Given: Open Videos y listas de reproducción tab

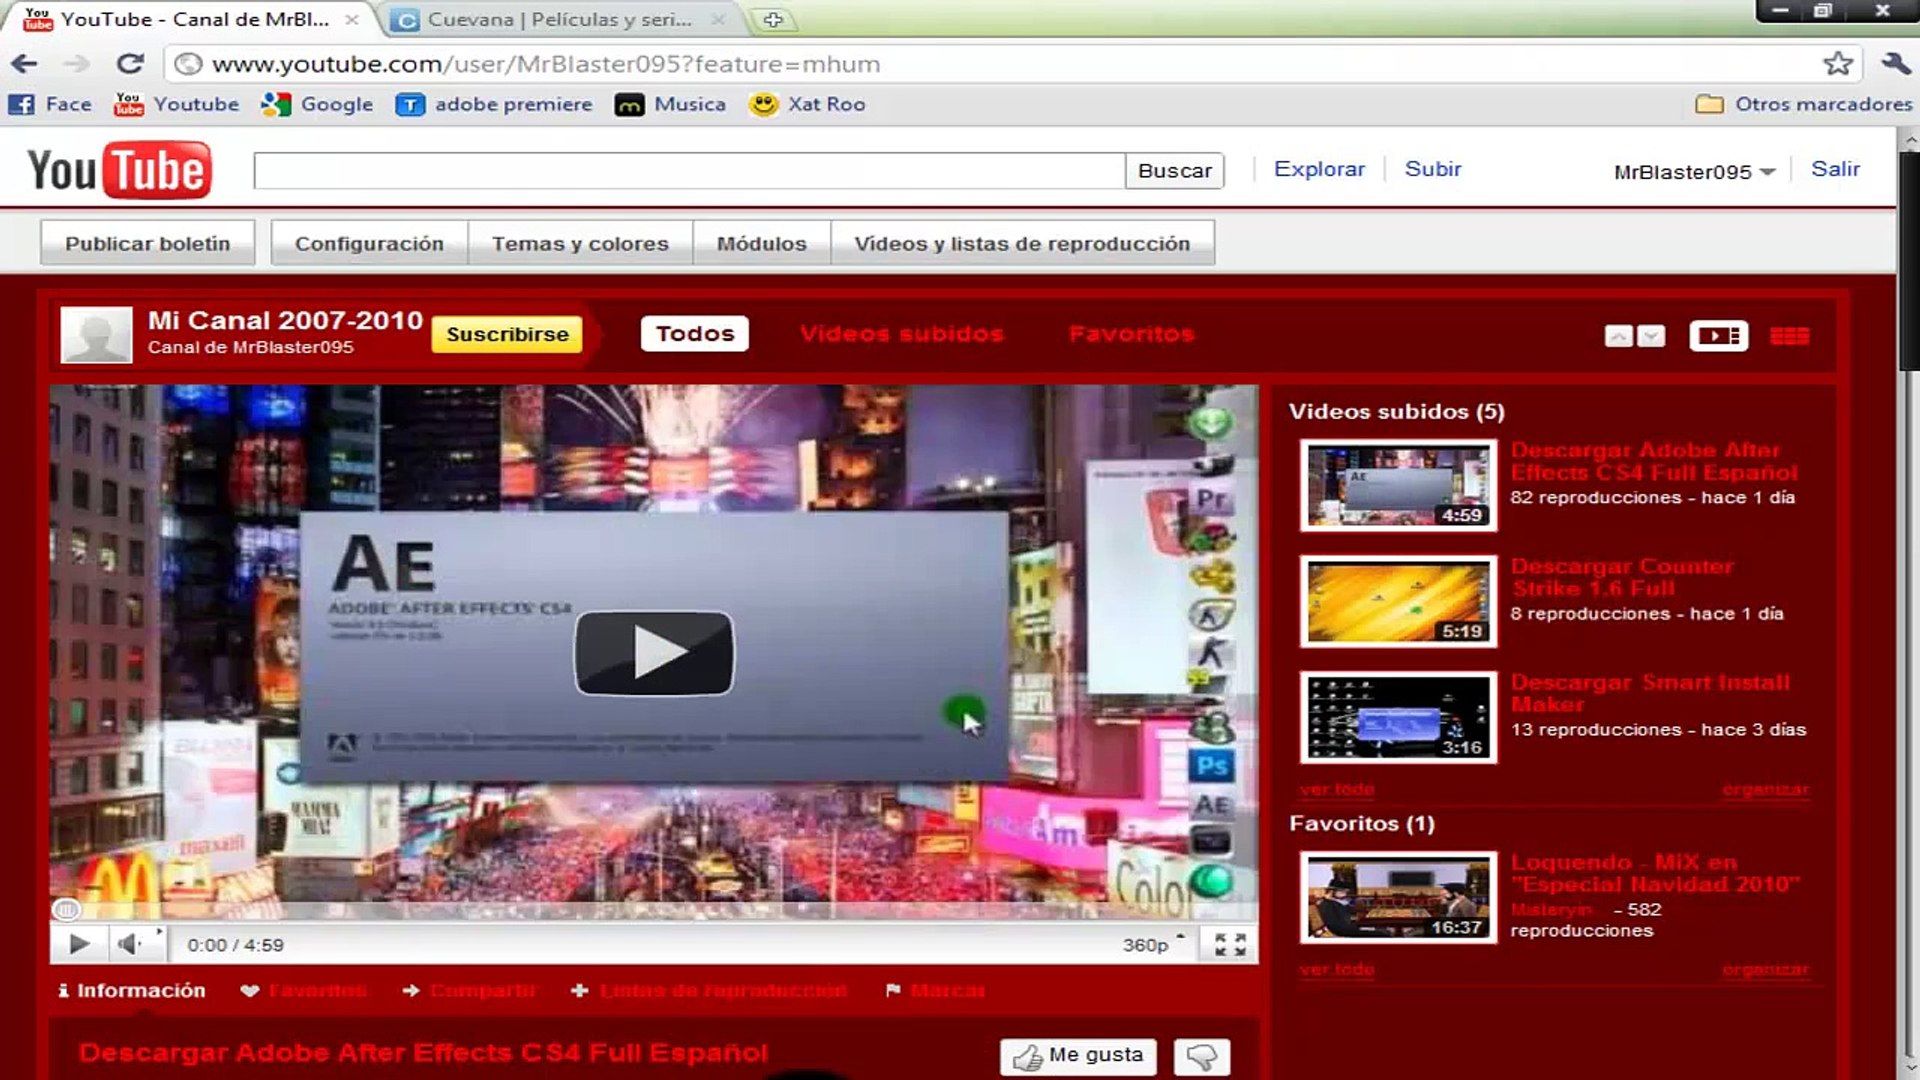Looking at the screenshot, I should 1022,243.
